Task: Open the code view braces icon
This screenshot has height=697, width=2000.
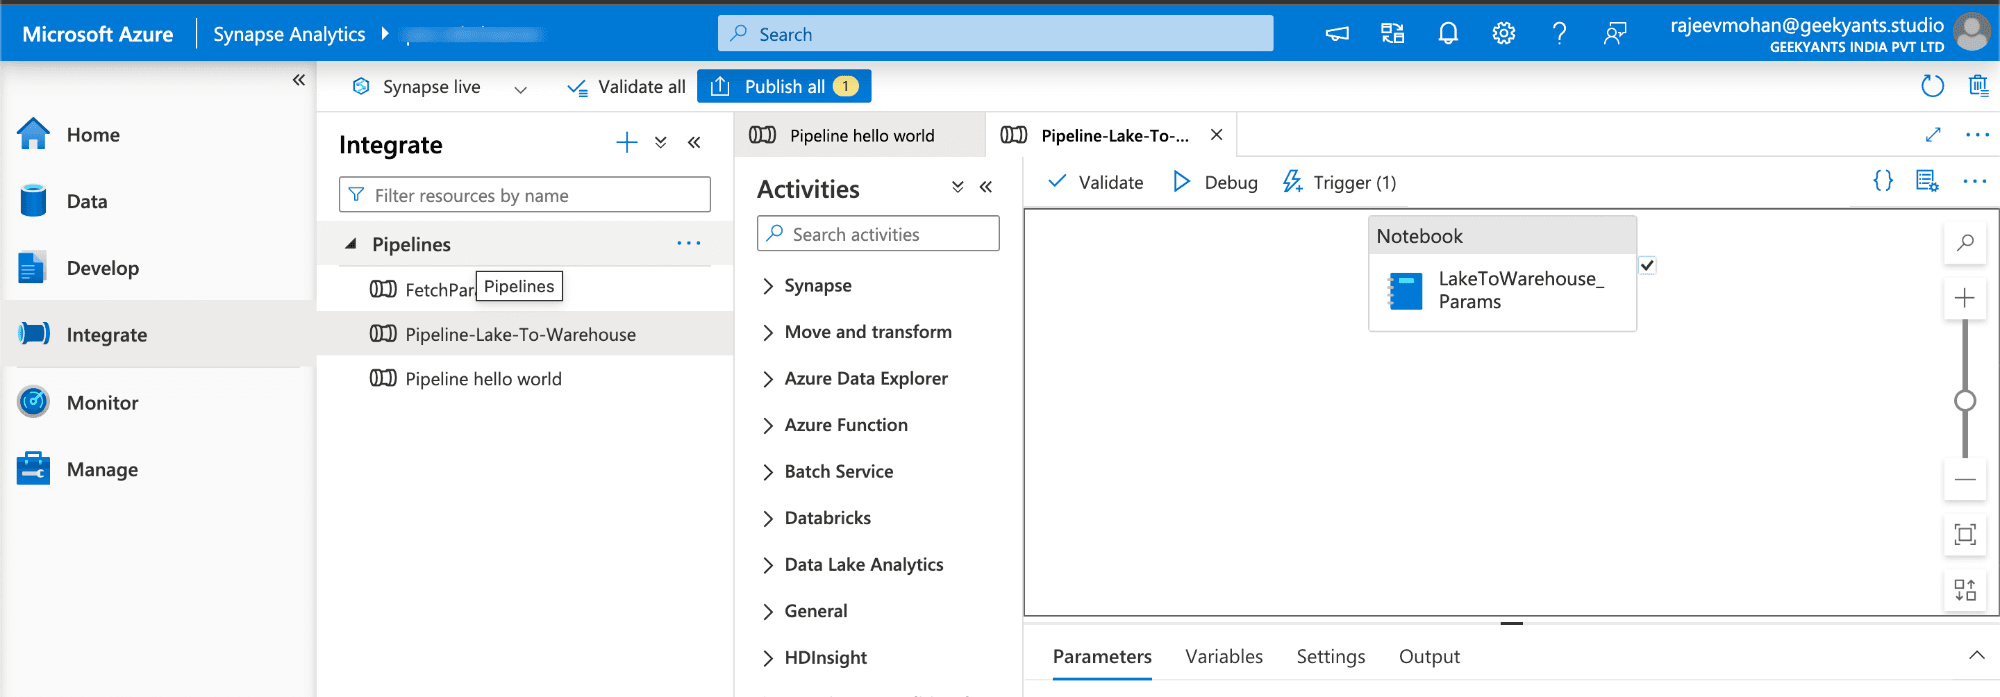Action: point(1883,181)
